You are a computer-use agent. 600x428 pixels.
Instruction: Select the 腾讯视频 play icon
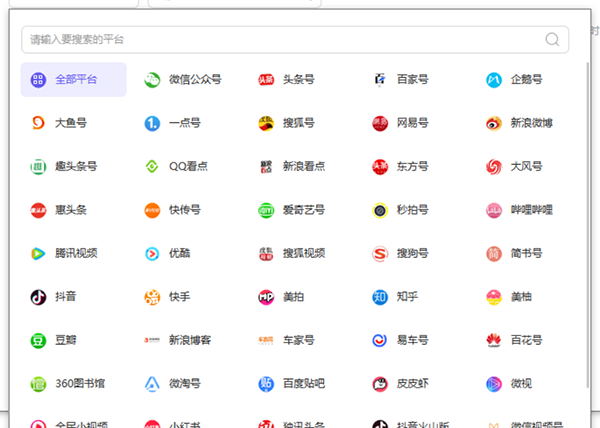[x=38, y=254]
